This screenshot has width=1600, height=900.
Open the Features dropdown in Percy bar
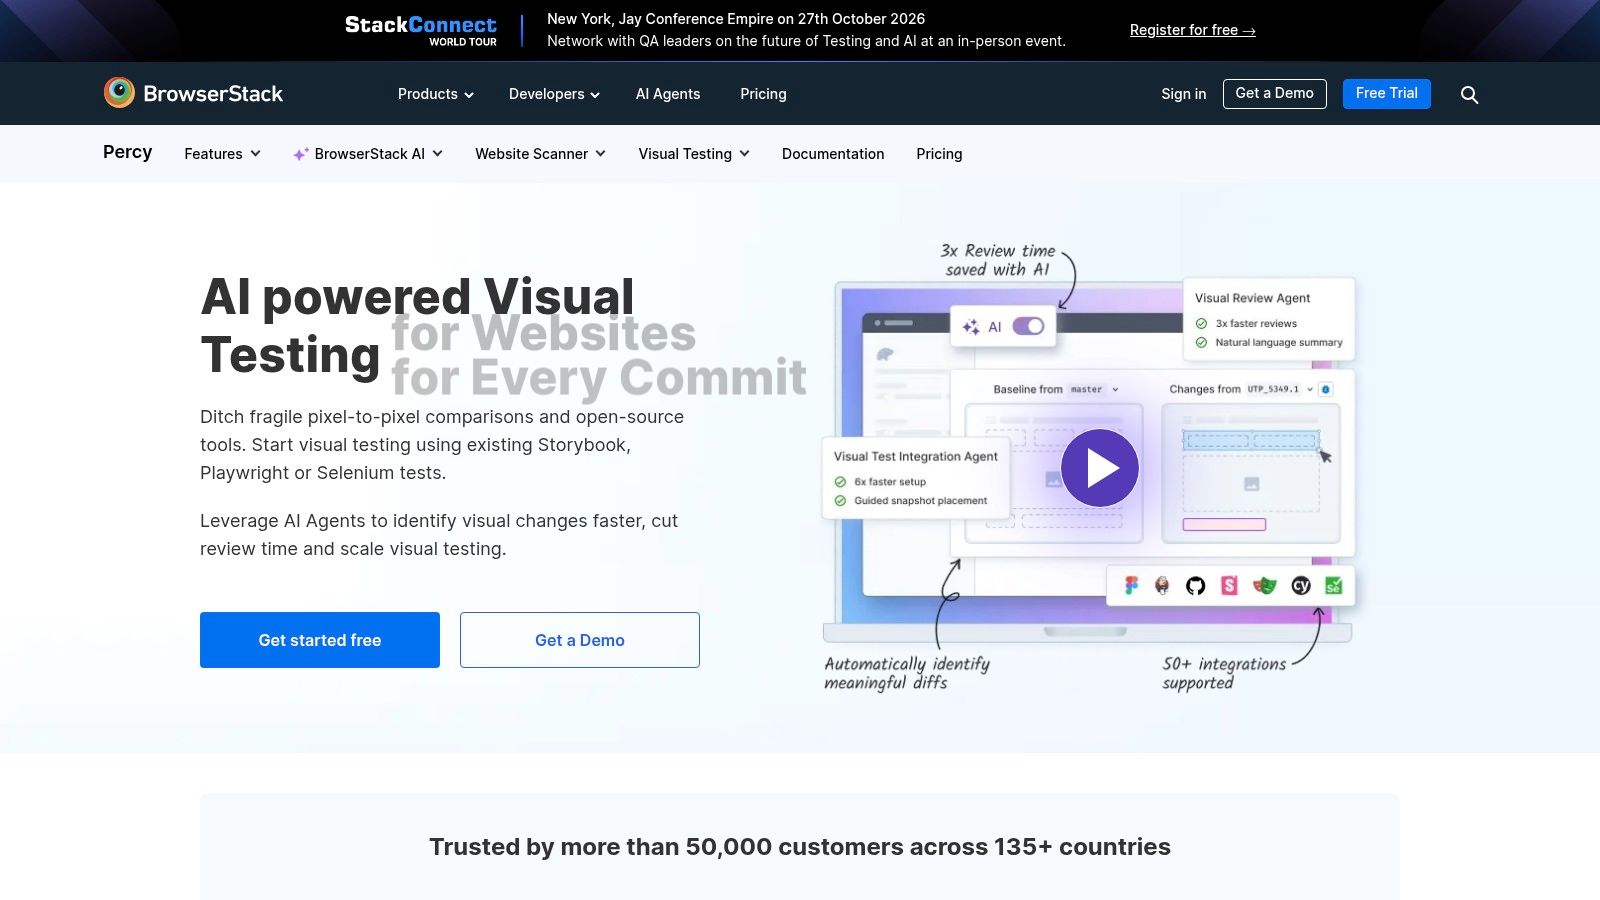click(223, 154)
